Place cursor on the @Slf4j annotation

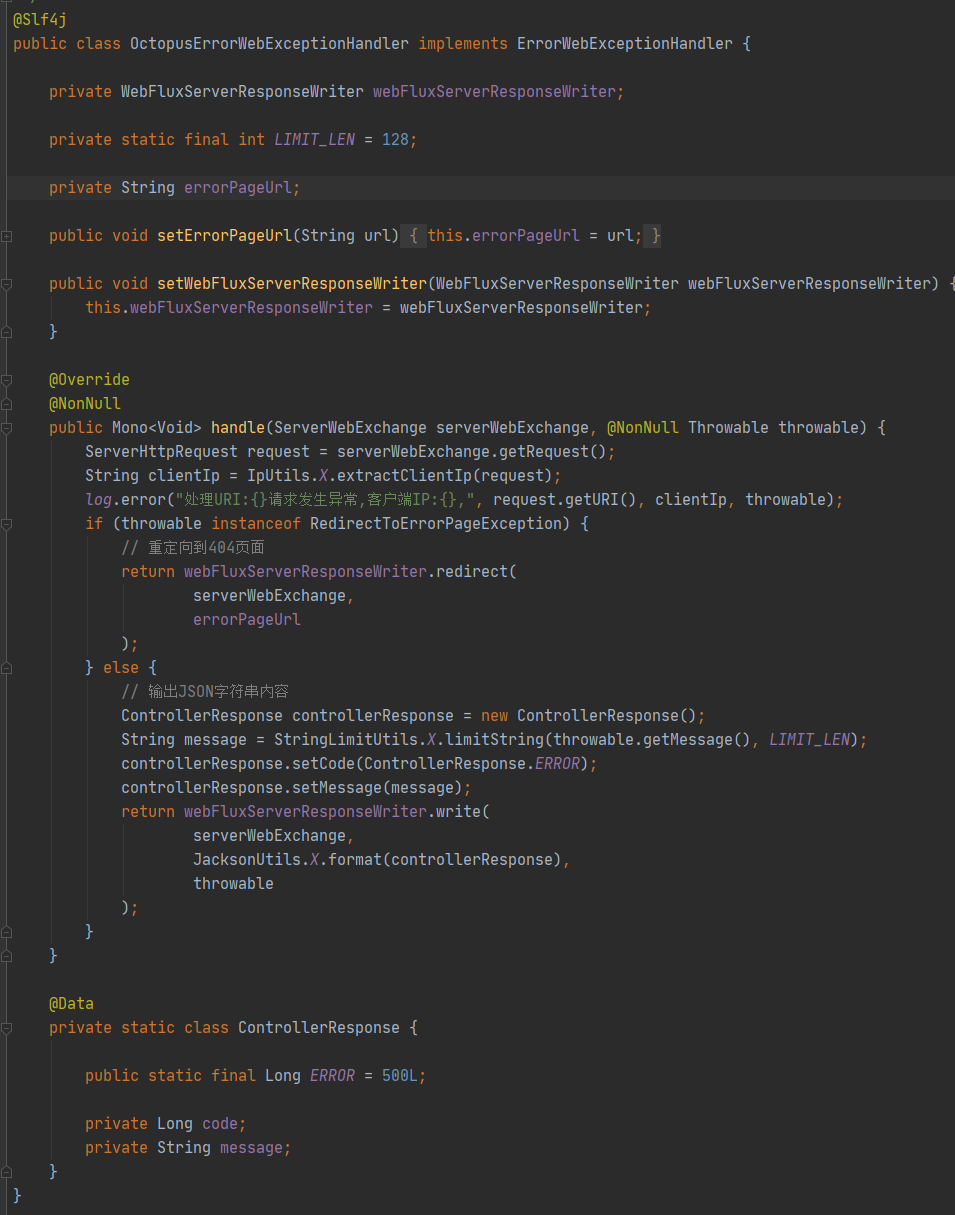[x=40, y=19]
